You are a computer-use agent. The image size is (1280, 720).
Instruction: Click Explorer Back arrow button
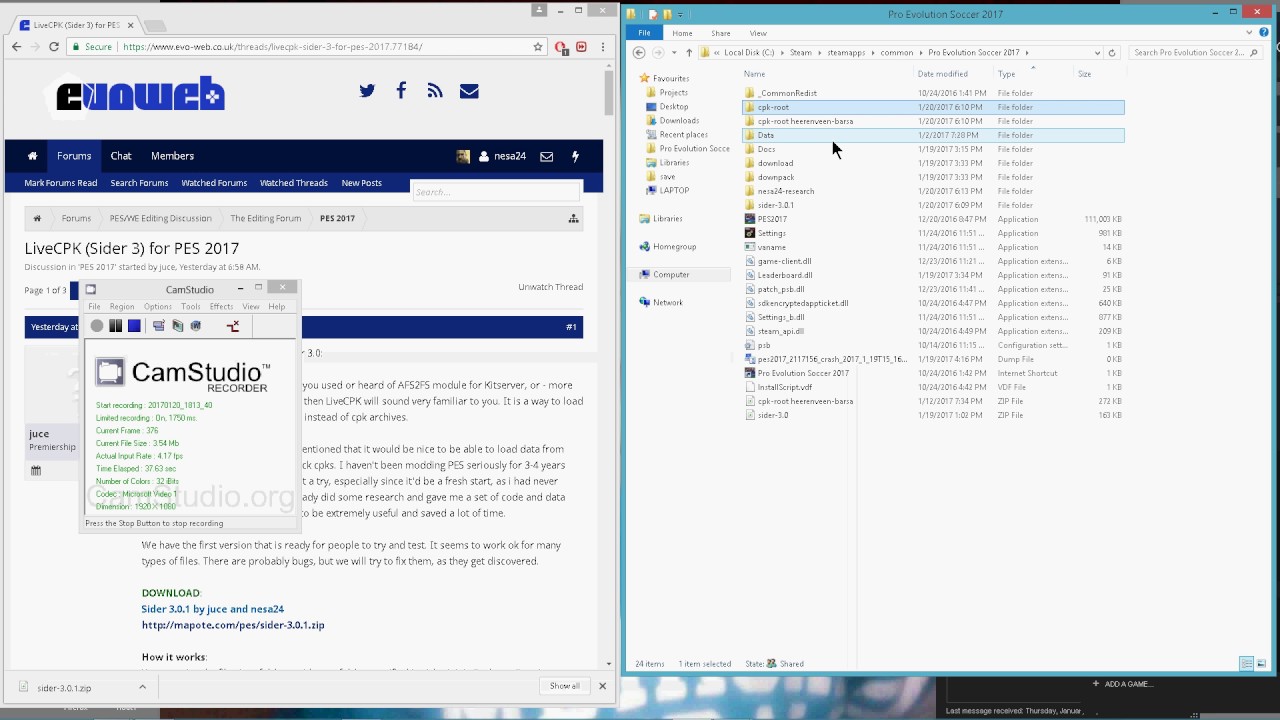point(639,53)
